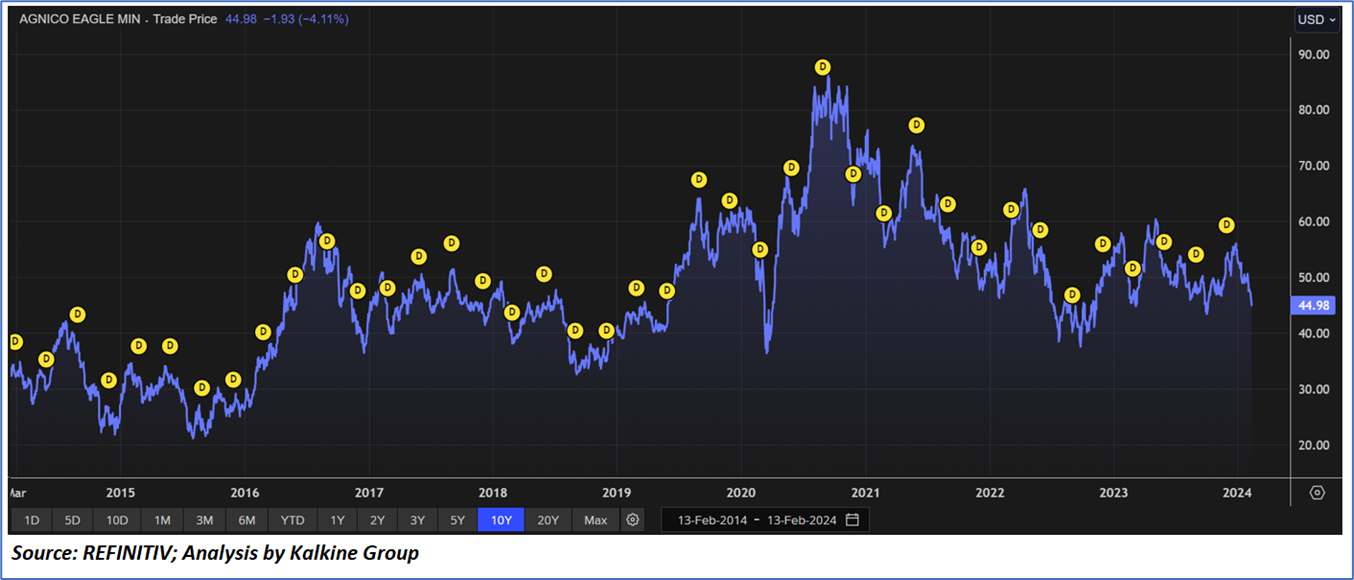This screenshot has width=1354, height=580.
Task: Show full history with Max button
Action: pyautogui.click(x=596, y=520)
